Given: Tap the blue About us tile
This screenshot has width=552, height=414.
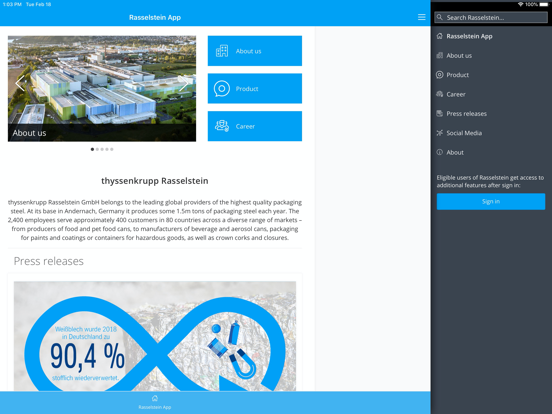Looking at the screenshot, I should point(255,51).
